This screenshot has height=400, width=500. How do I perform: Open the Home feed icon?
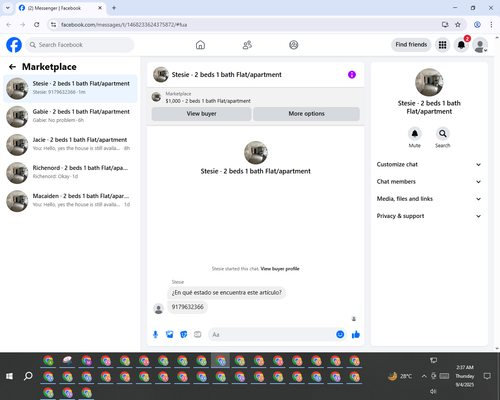coord(200,45)
